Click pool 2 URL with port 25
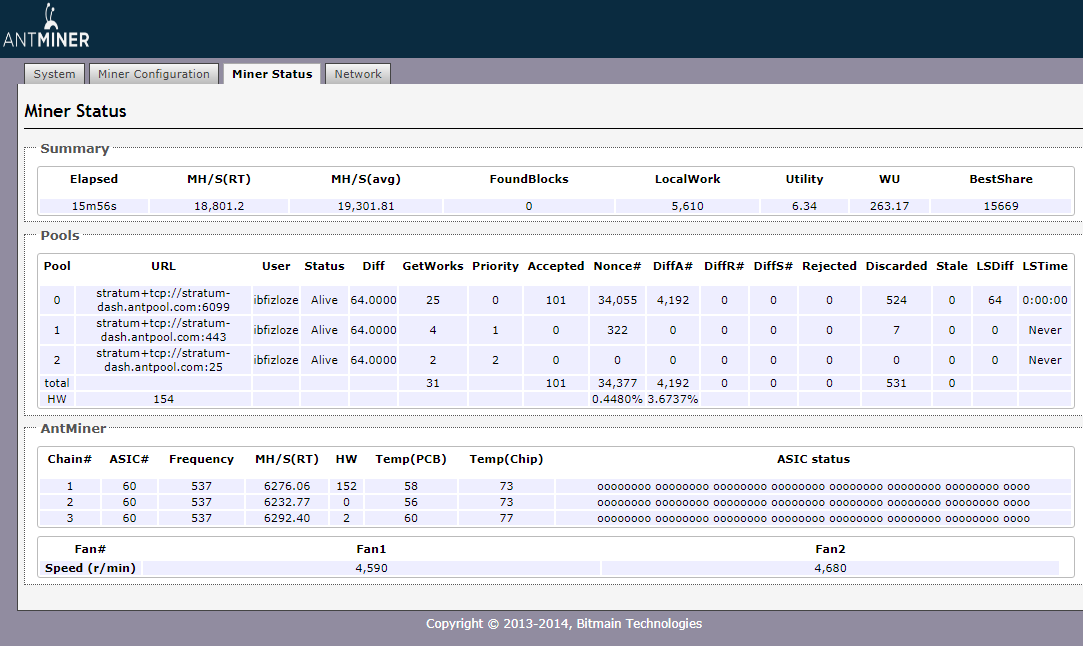 click(163, 360)
